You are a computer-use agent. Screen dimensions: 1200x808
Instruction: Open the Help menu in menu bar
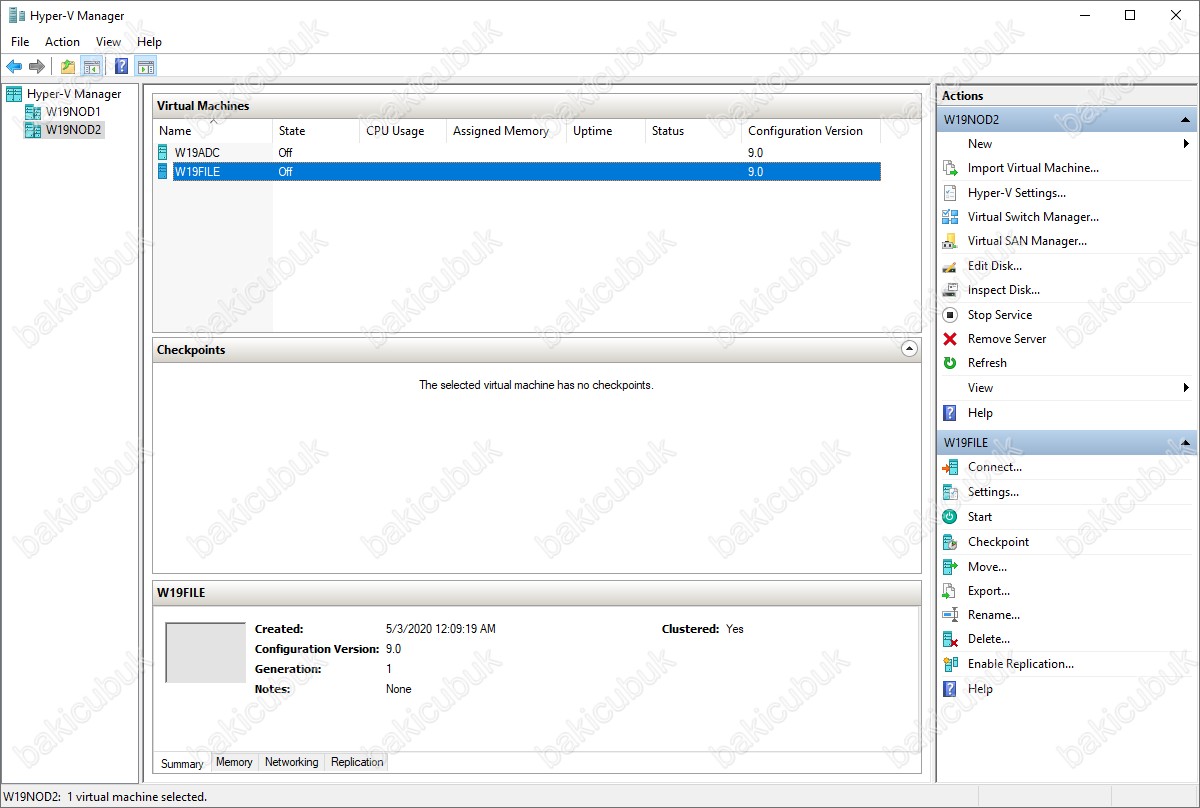[149, 42]
